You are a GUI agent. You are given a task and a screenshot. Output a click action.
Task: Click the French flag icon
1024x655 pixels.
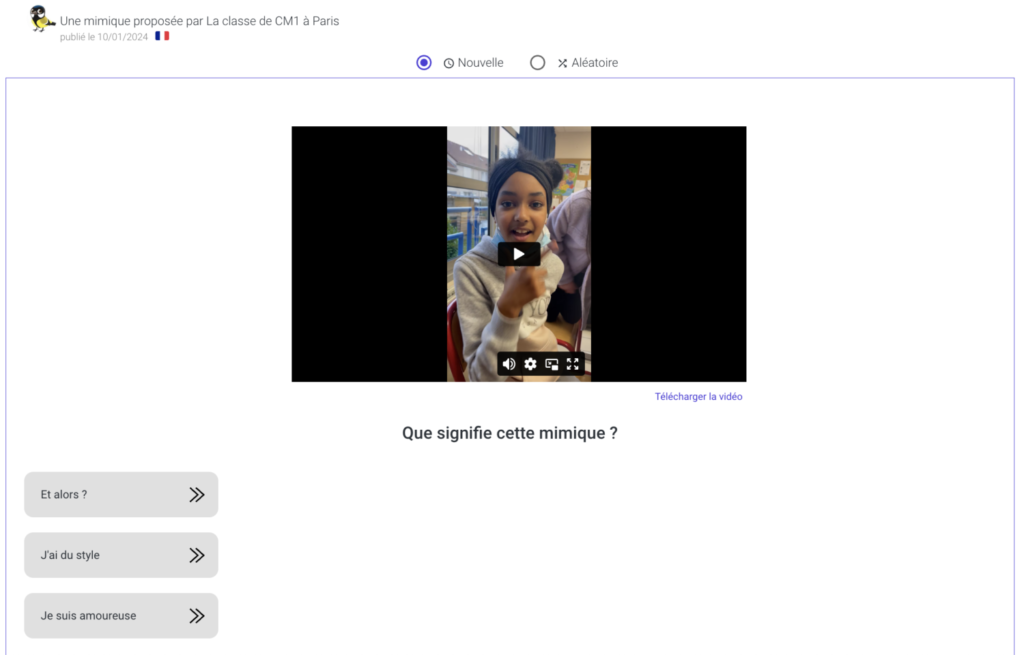tap(162, 36)
